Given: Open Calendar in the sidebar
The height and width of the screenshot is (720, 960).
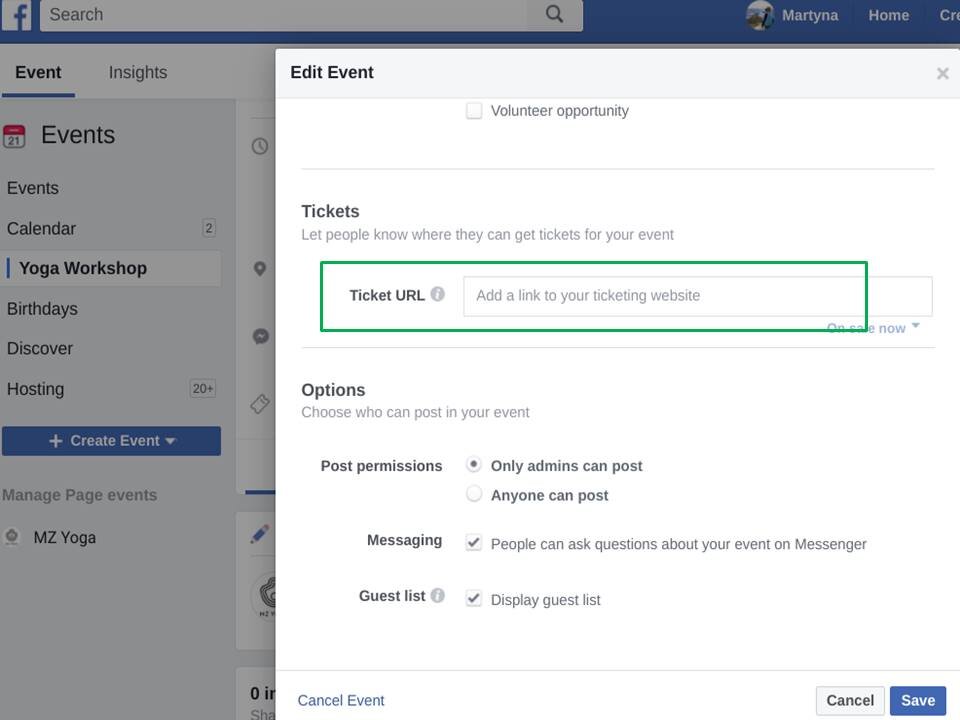Looking at the screenshot, I should point(42,229).
